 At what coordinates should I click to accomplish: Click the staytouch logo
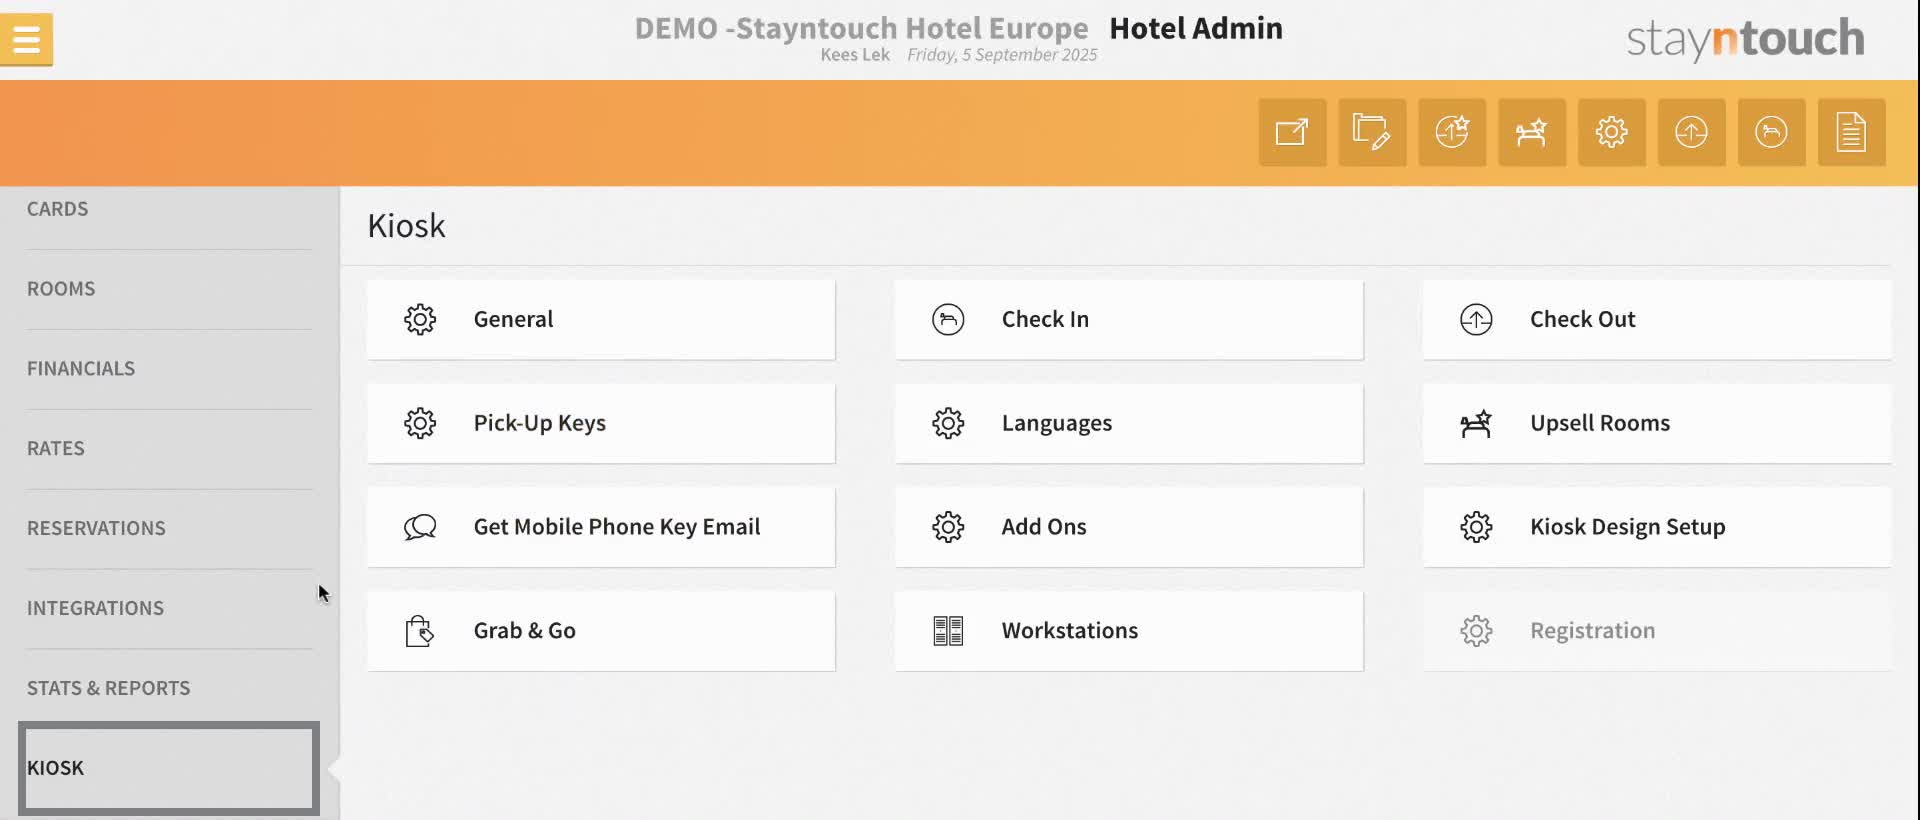[1745, 39]
